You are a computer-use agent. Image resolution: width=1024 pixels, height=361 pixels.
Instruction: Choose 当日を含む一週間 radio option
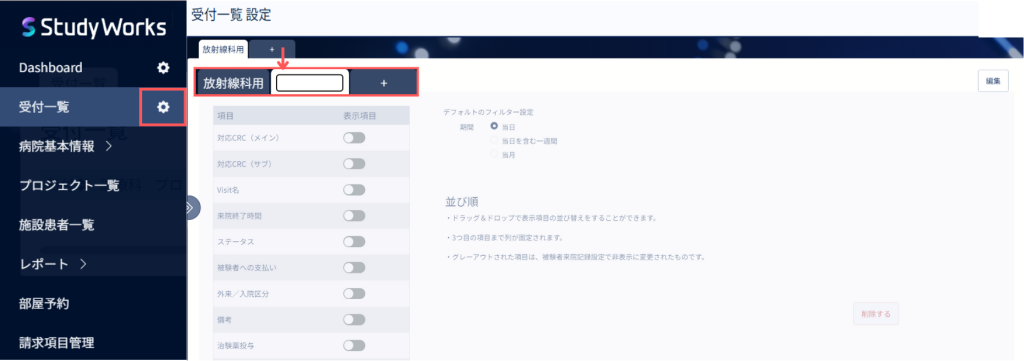point(494,140)
